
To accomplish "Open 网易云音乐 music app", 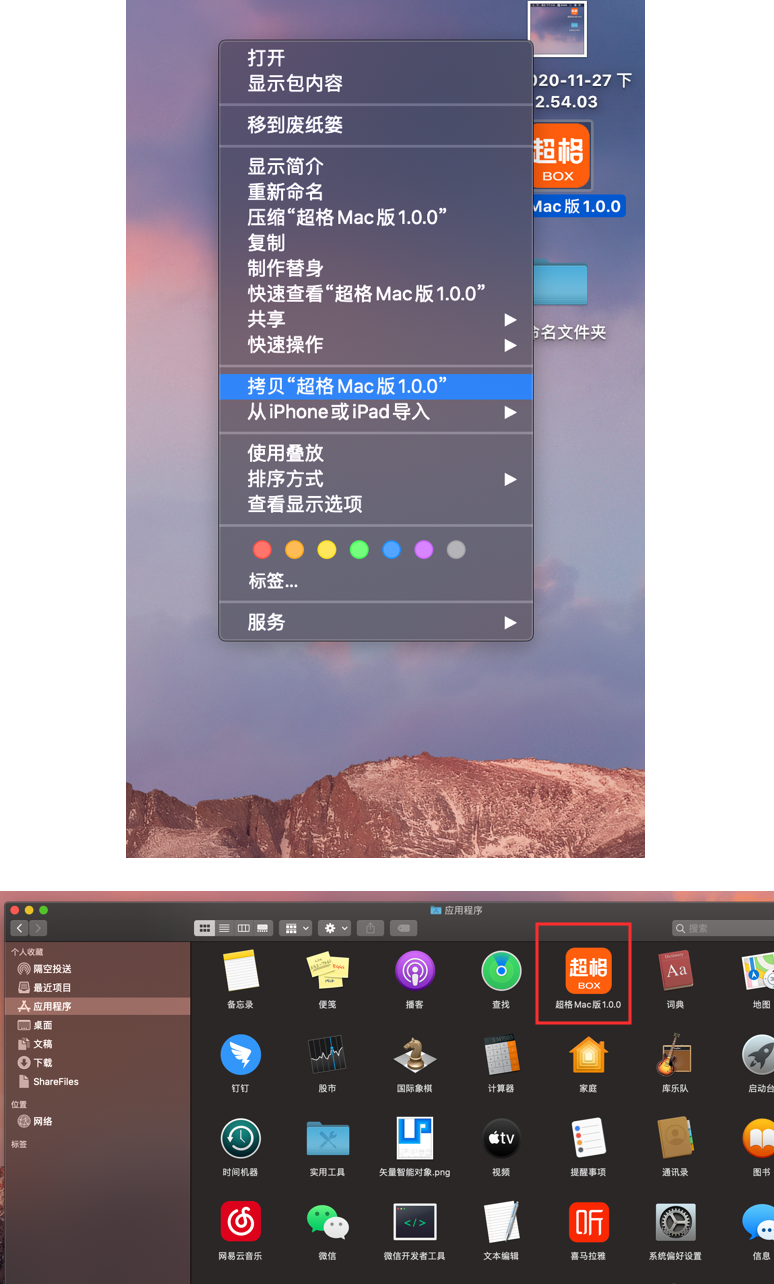I will (x=240, y=1222).
